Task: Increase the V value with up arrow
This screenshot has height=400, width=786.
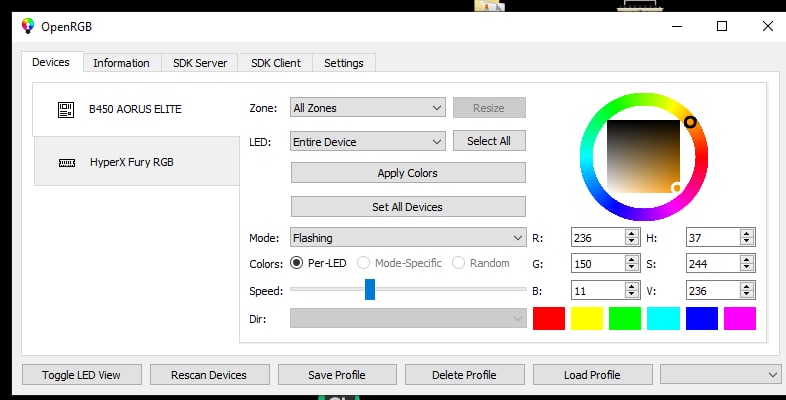Action: pyautogui.click(x=747, y=286)
